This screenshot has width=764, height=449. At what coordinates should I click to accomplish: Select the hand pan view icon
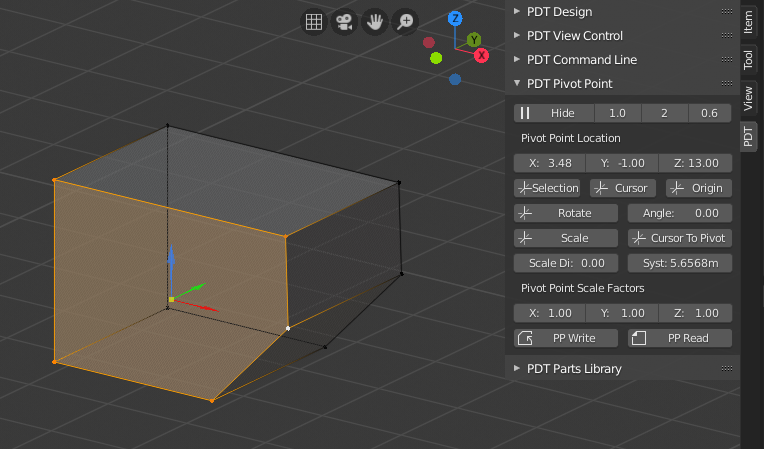coord(375,22)
